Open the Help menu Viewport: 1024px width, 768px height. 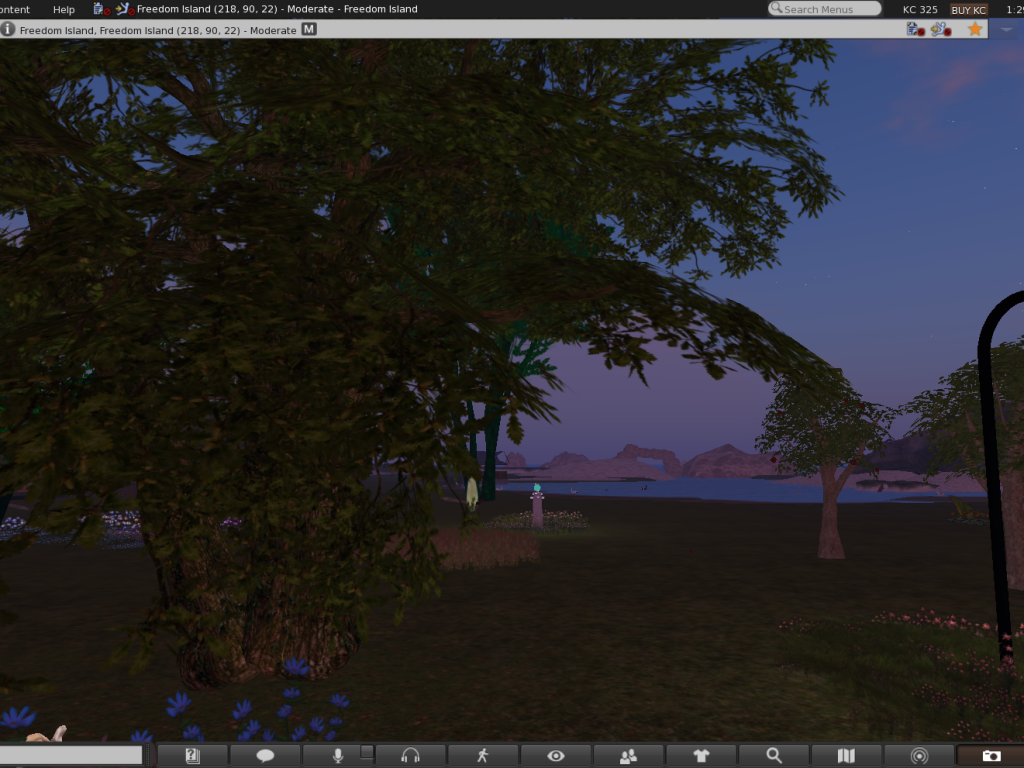pyautogui.click(x=63, y=9)
